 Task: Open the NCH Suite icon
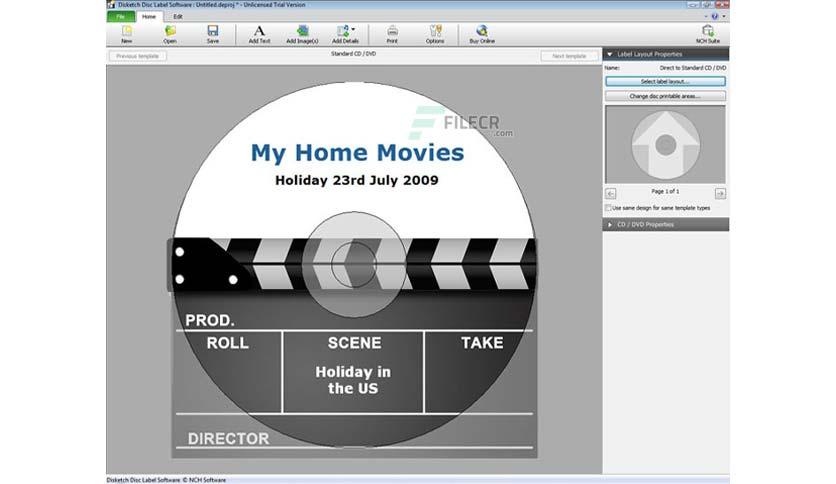coord(708,33)
